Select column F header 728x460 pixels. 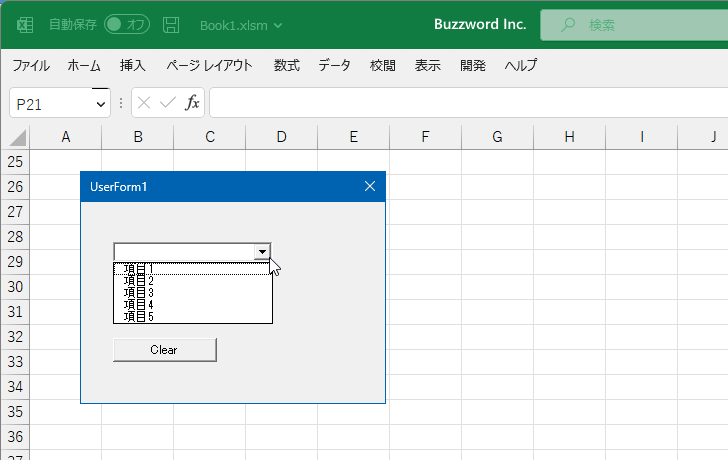click(425, 137)
